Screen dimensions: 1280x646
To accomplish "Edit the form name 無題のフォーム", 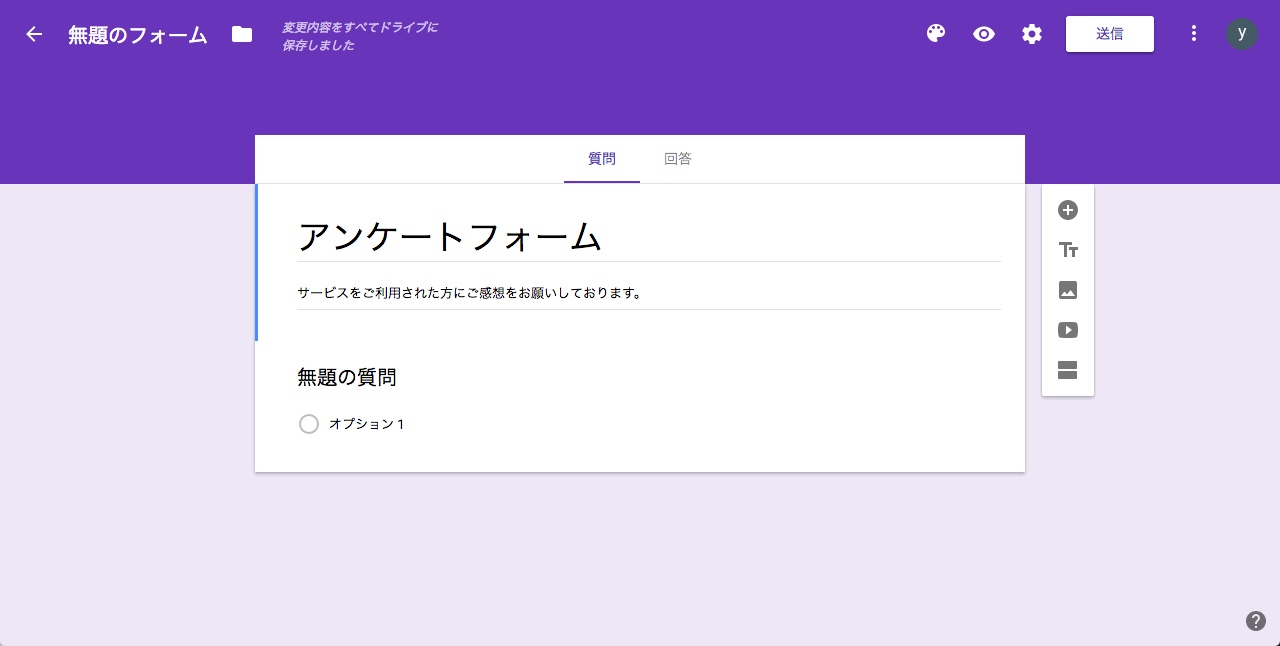I will (138, 35).
